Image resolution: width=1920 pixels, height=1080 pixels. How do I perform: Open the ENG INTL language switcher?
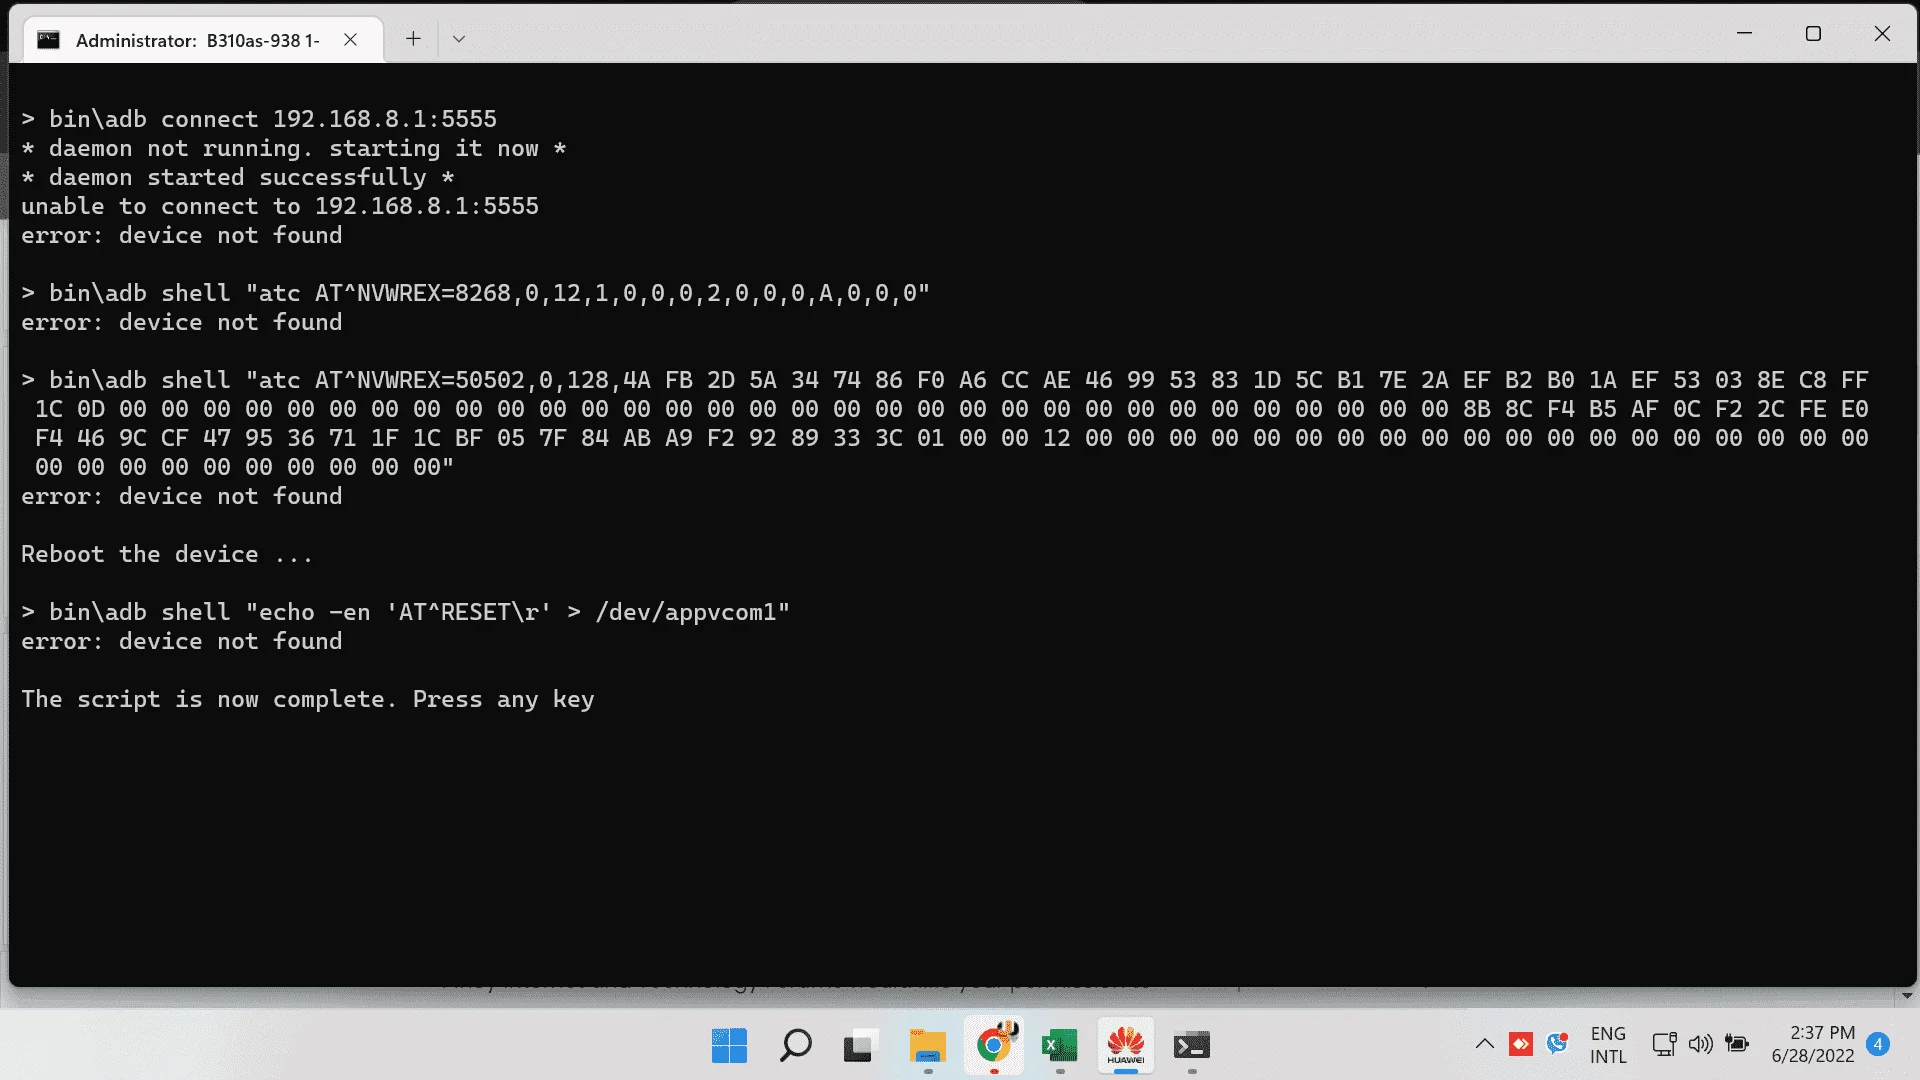coord(1608,1045)
